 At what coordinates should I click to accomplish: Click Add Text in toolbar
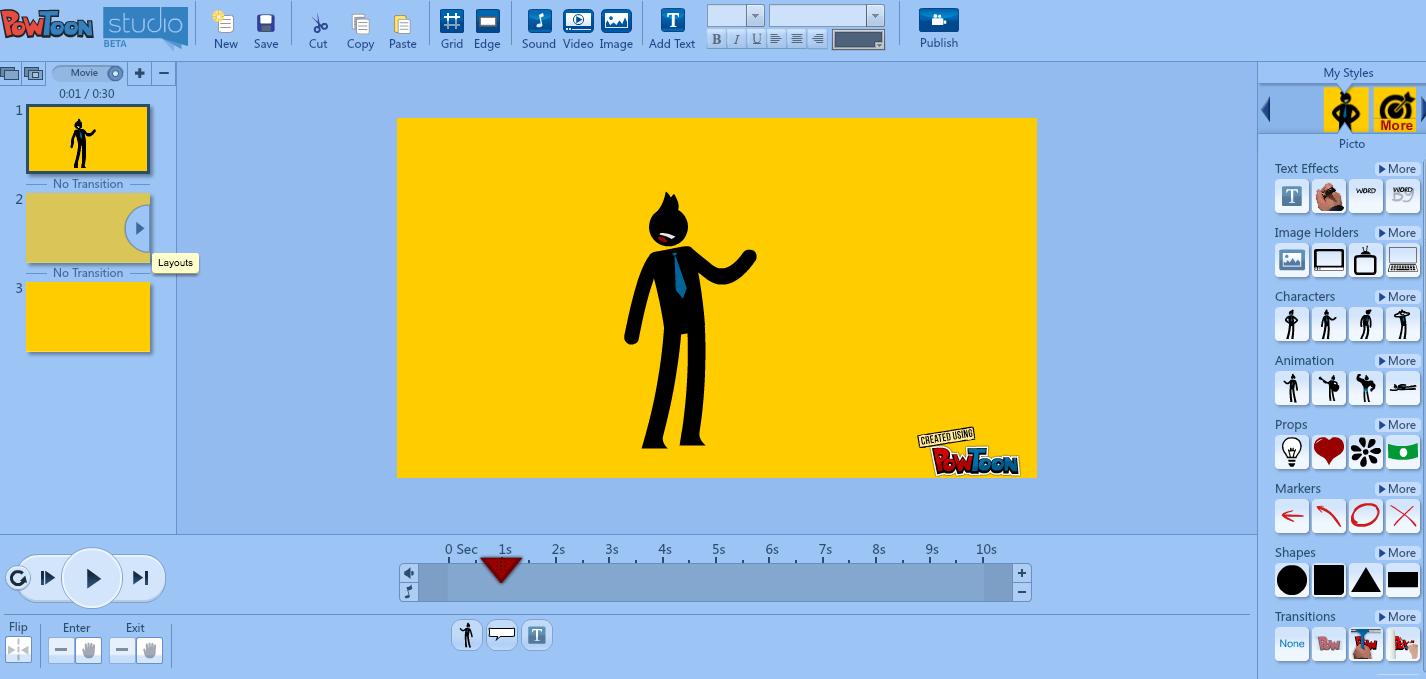pos(672,30)
